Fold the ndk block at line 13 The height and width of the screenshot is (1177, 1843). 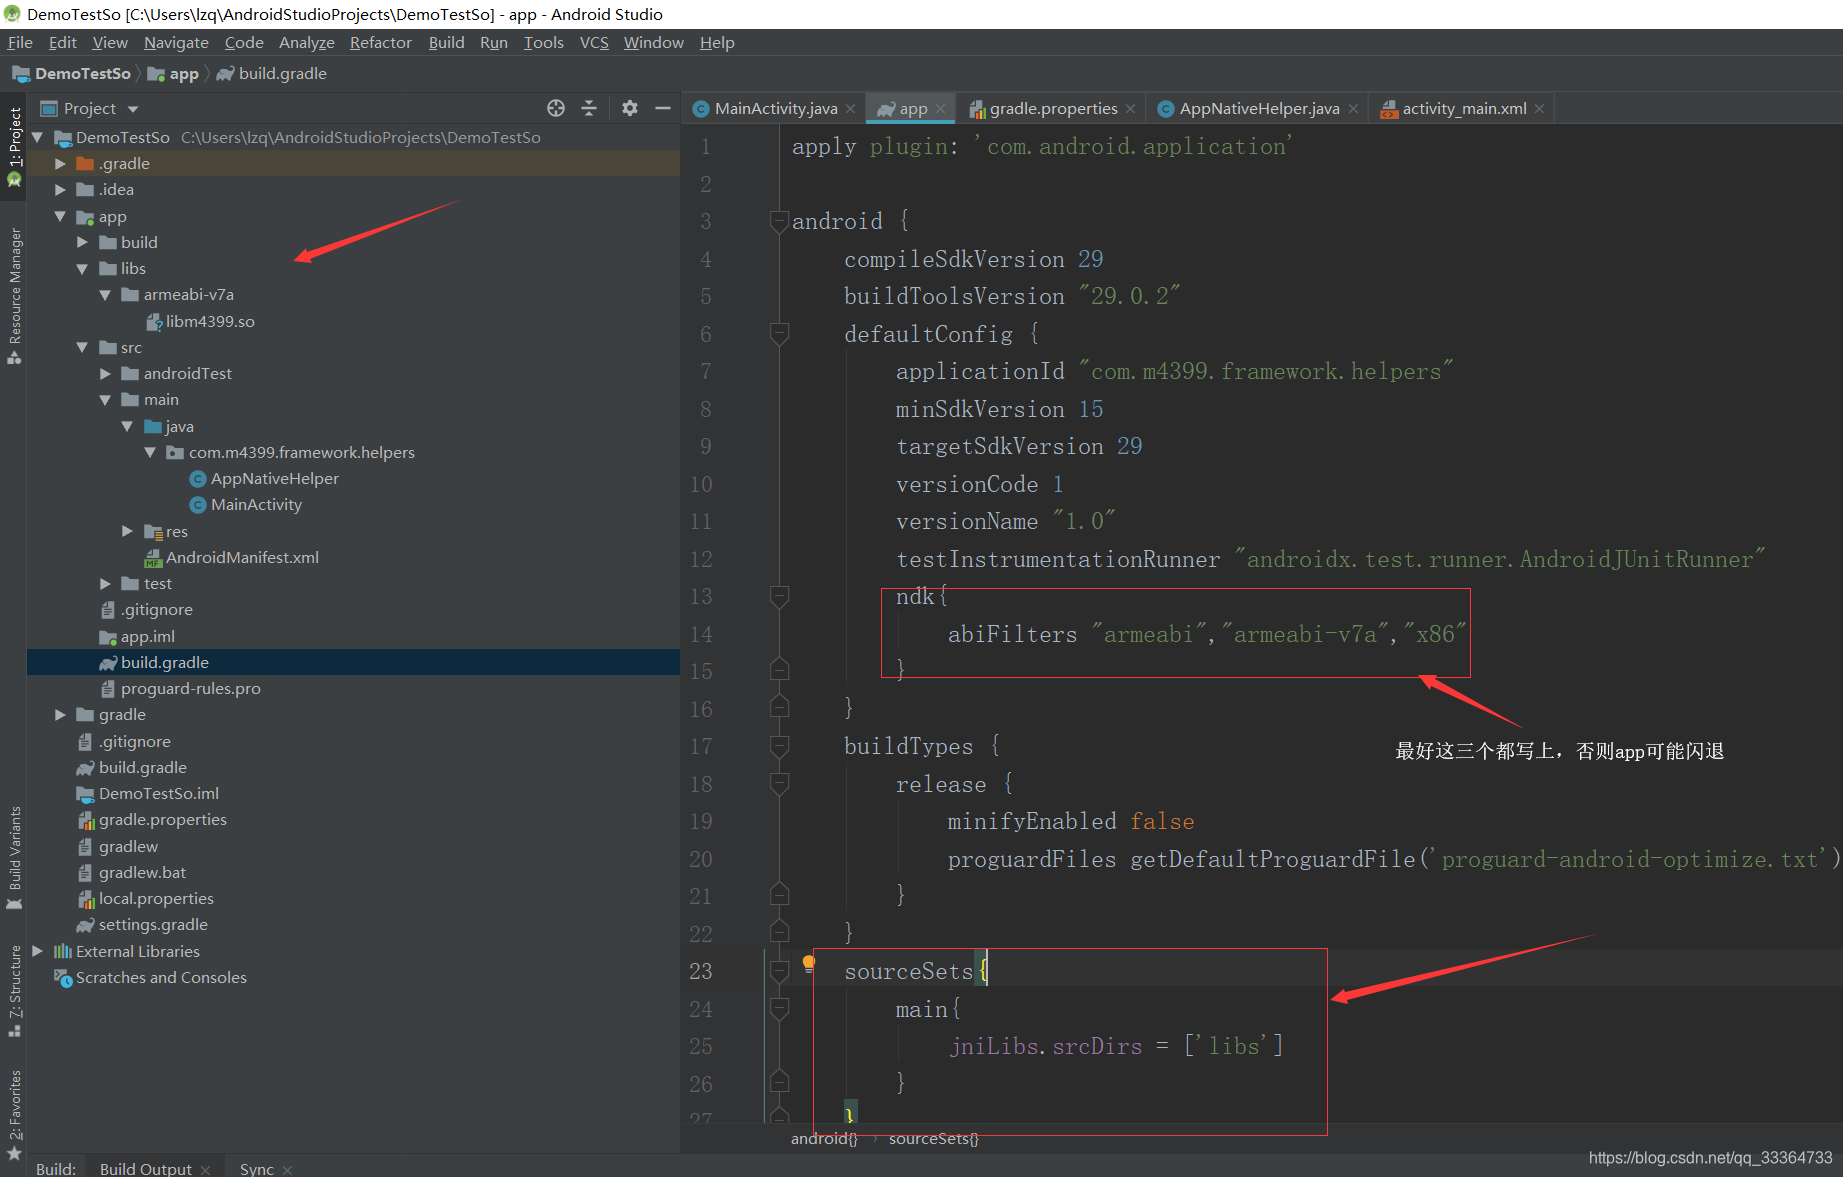point(780,596)
